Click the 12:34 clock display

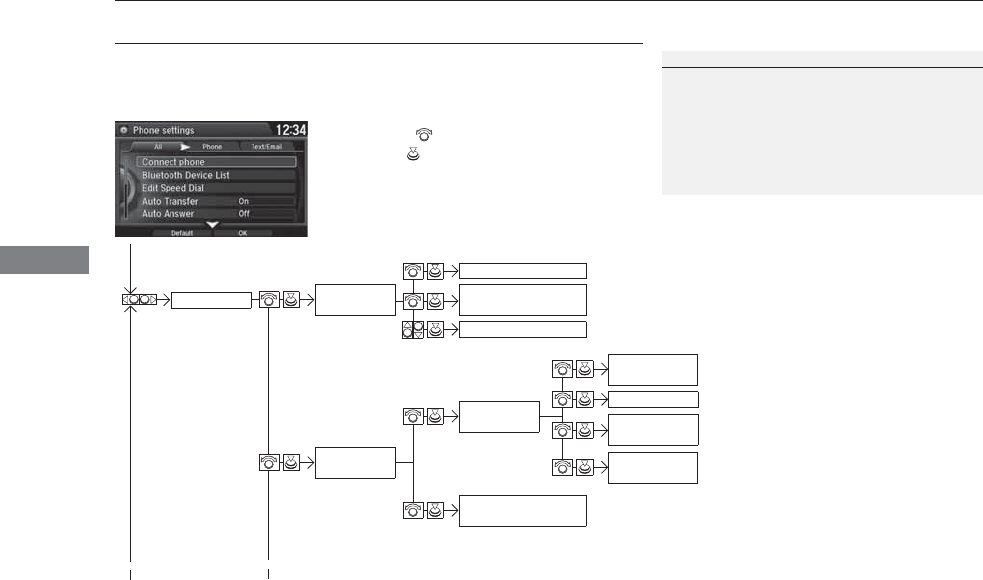pos(291,130)
